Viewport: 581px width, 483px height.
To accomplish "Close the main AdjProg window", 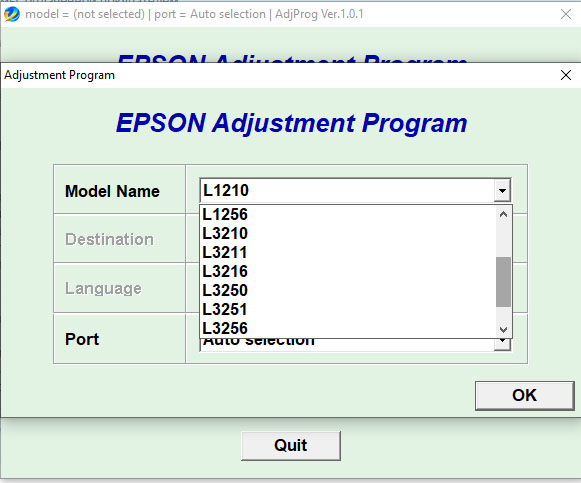I will click(x=566, y=14).
